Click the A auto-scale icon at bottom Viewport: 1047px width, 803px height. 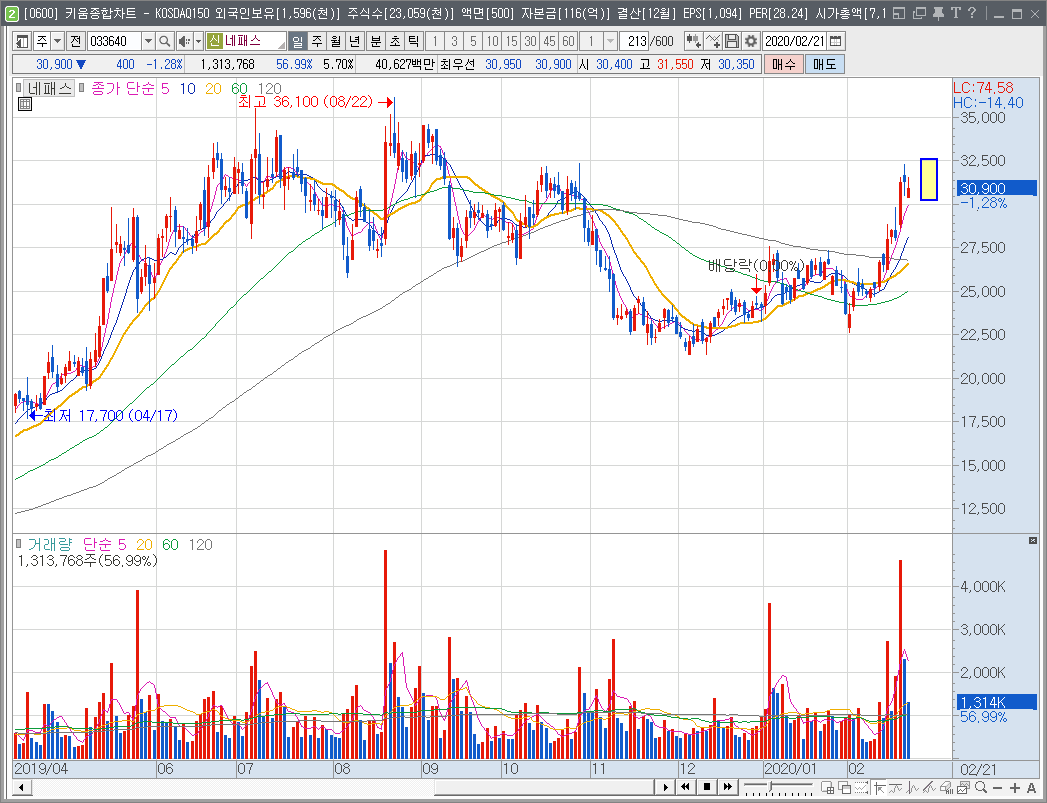[1031, 787]
